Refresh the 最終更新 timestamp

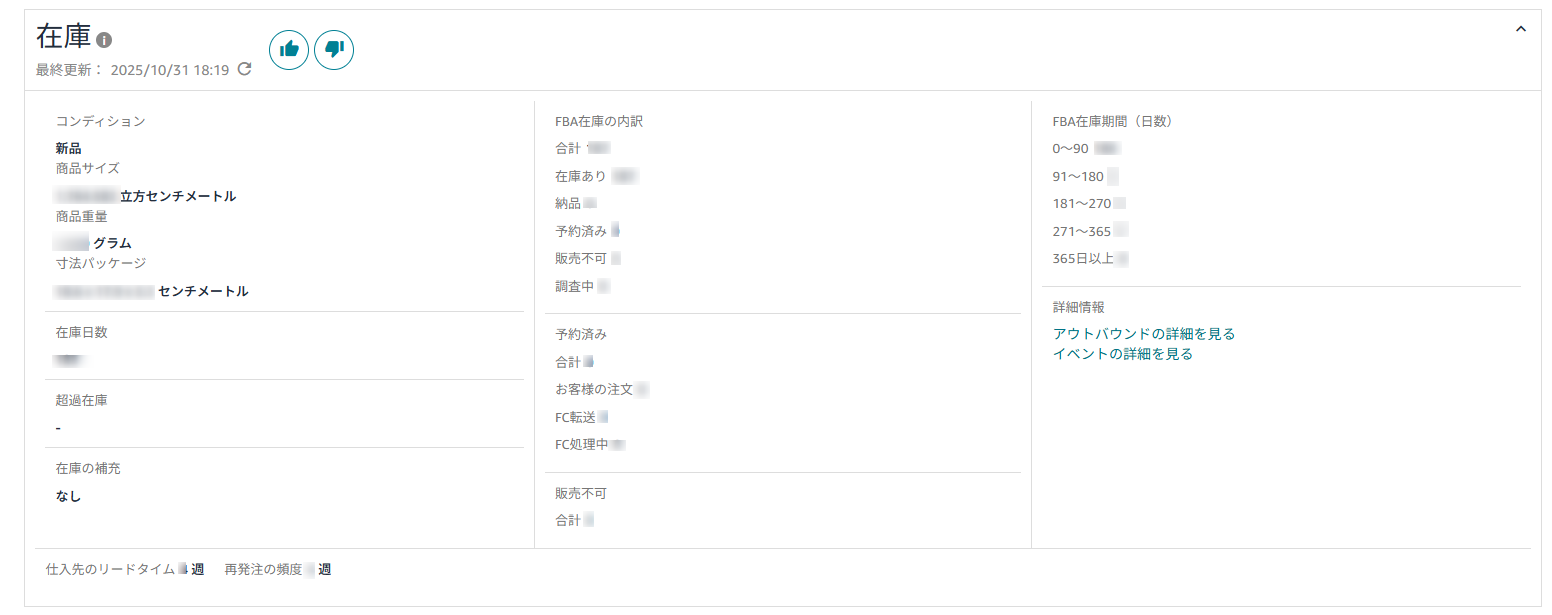[244, 70]
